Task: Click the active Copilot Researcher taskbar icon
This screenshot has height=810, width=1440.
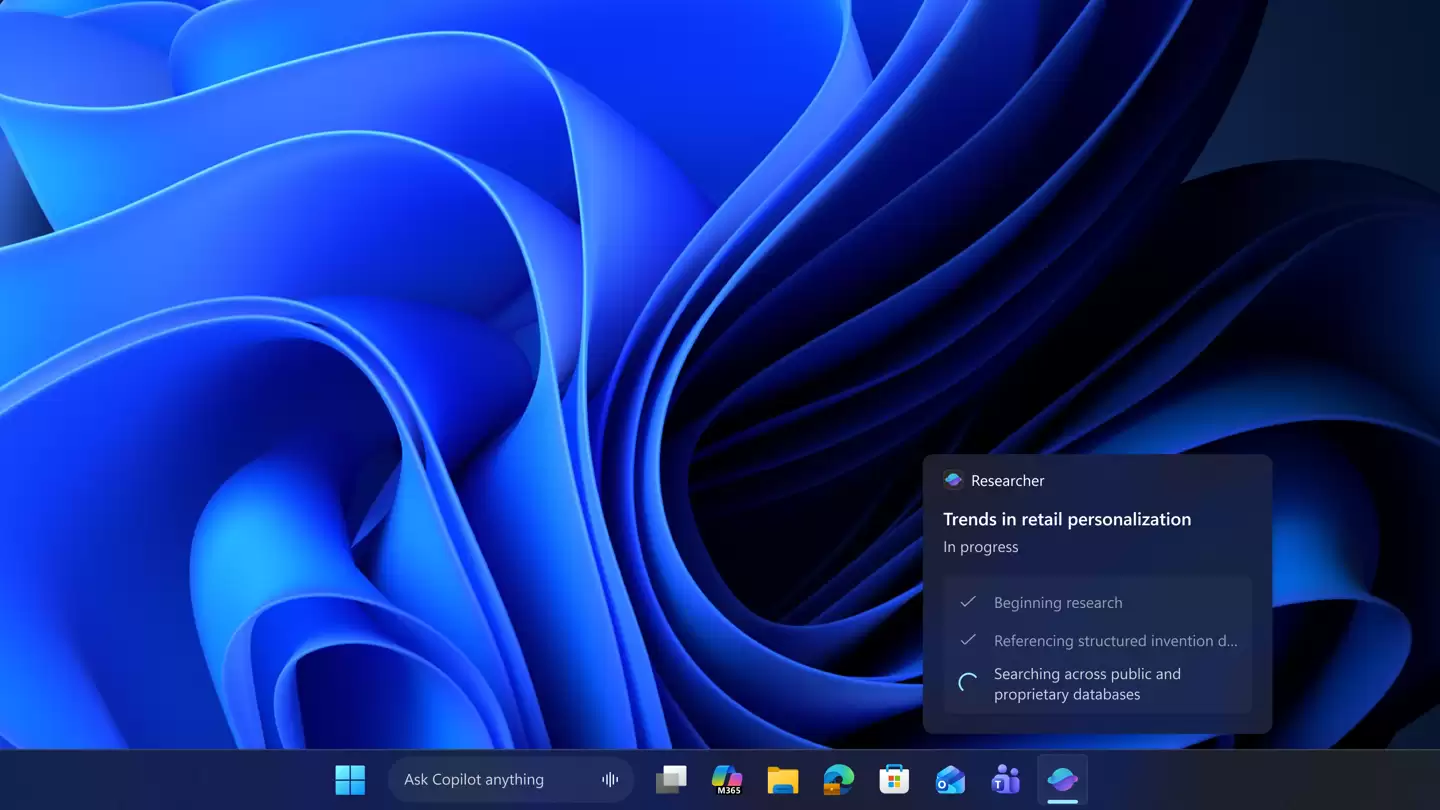Action: pyautogui.click(x=1062, y=779)
